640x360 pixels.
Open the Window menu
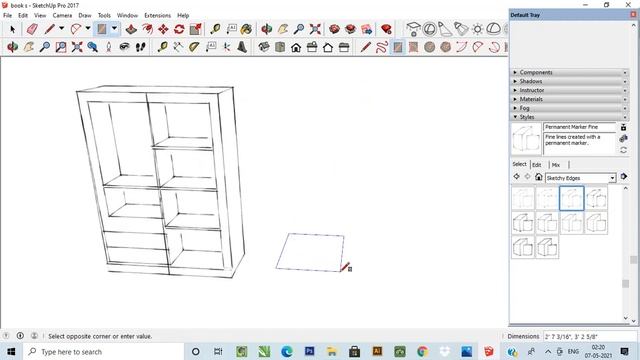coord(127,16)
